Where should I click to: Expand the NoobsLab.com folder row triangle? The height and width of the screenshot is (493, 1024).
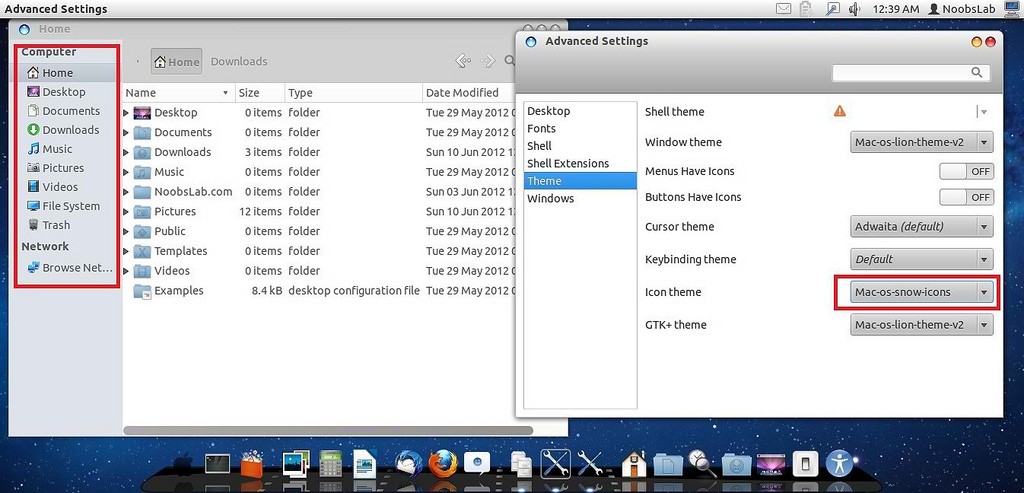[126, 193]
